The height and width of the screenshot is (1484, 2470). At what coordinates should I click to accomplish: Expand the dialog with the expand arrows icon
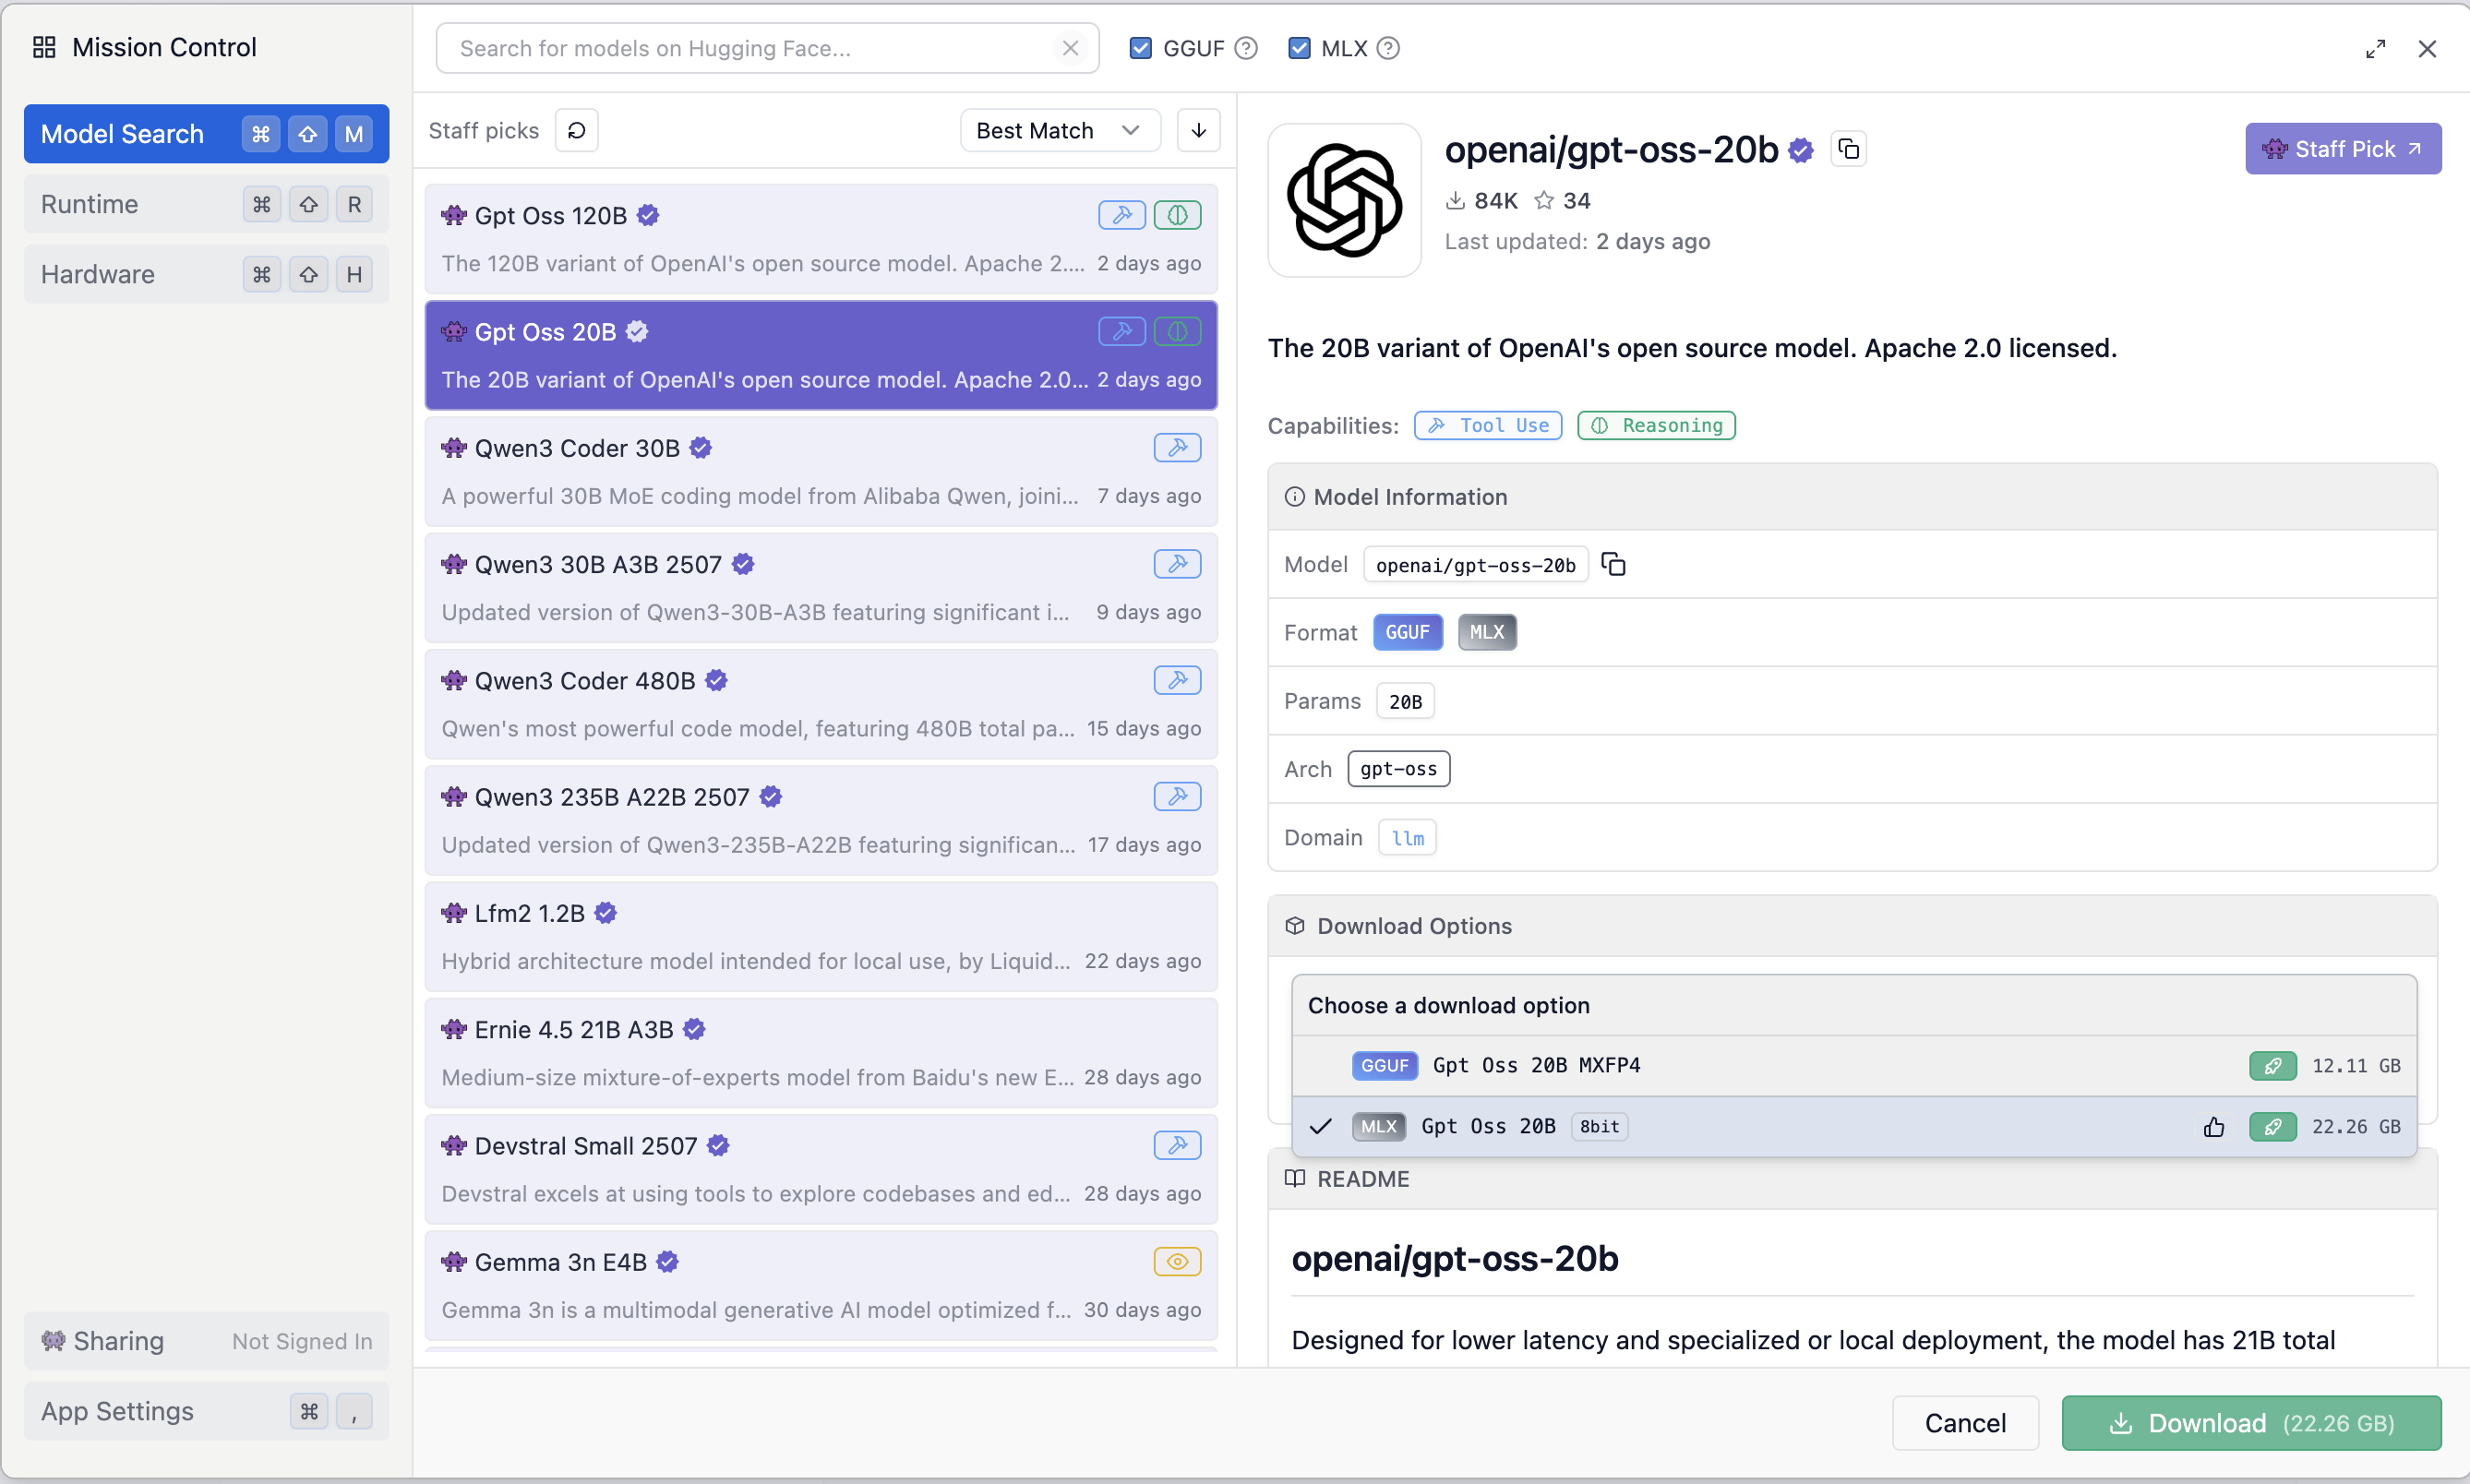coord(2375,49)
